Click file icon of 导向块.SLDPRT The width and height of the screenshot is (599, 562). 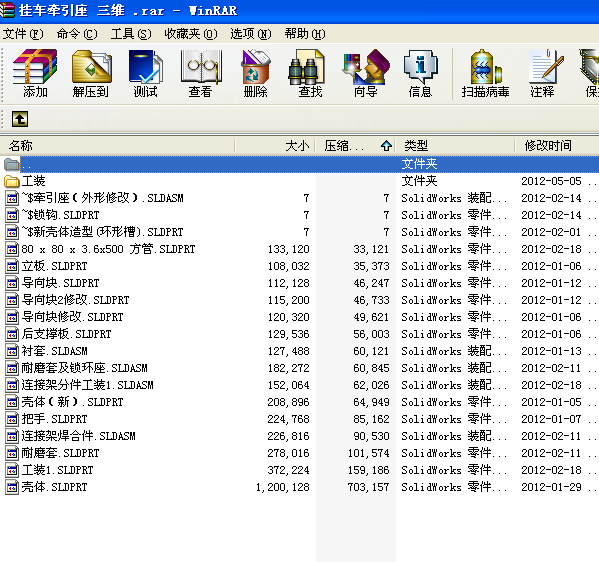click(x=12, y=283)
